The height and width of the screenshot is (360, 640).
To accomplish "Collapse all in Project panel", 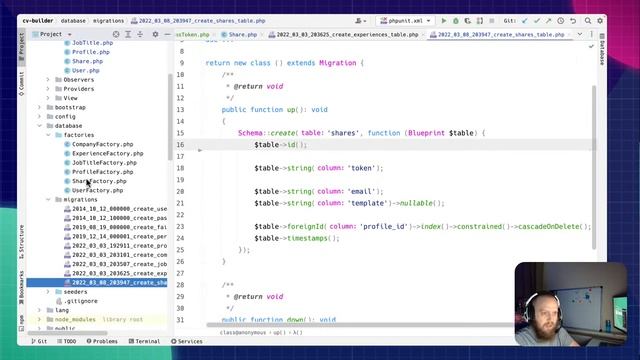I will [x=140, y=34].
